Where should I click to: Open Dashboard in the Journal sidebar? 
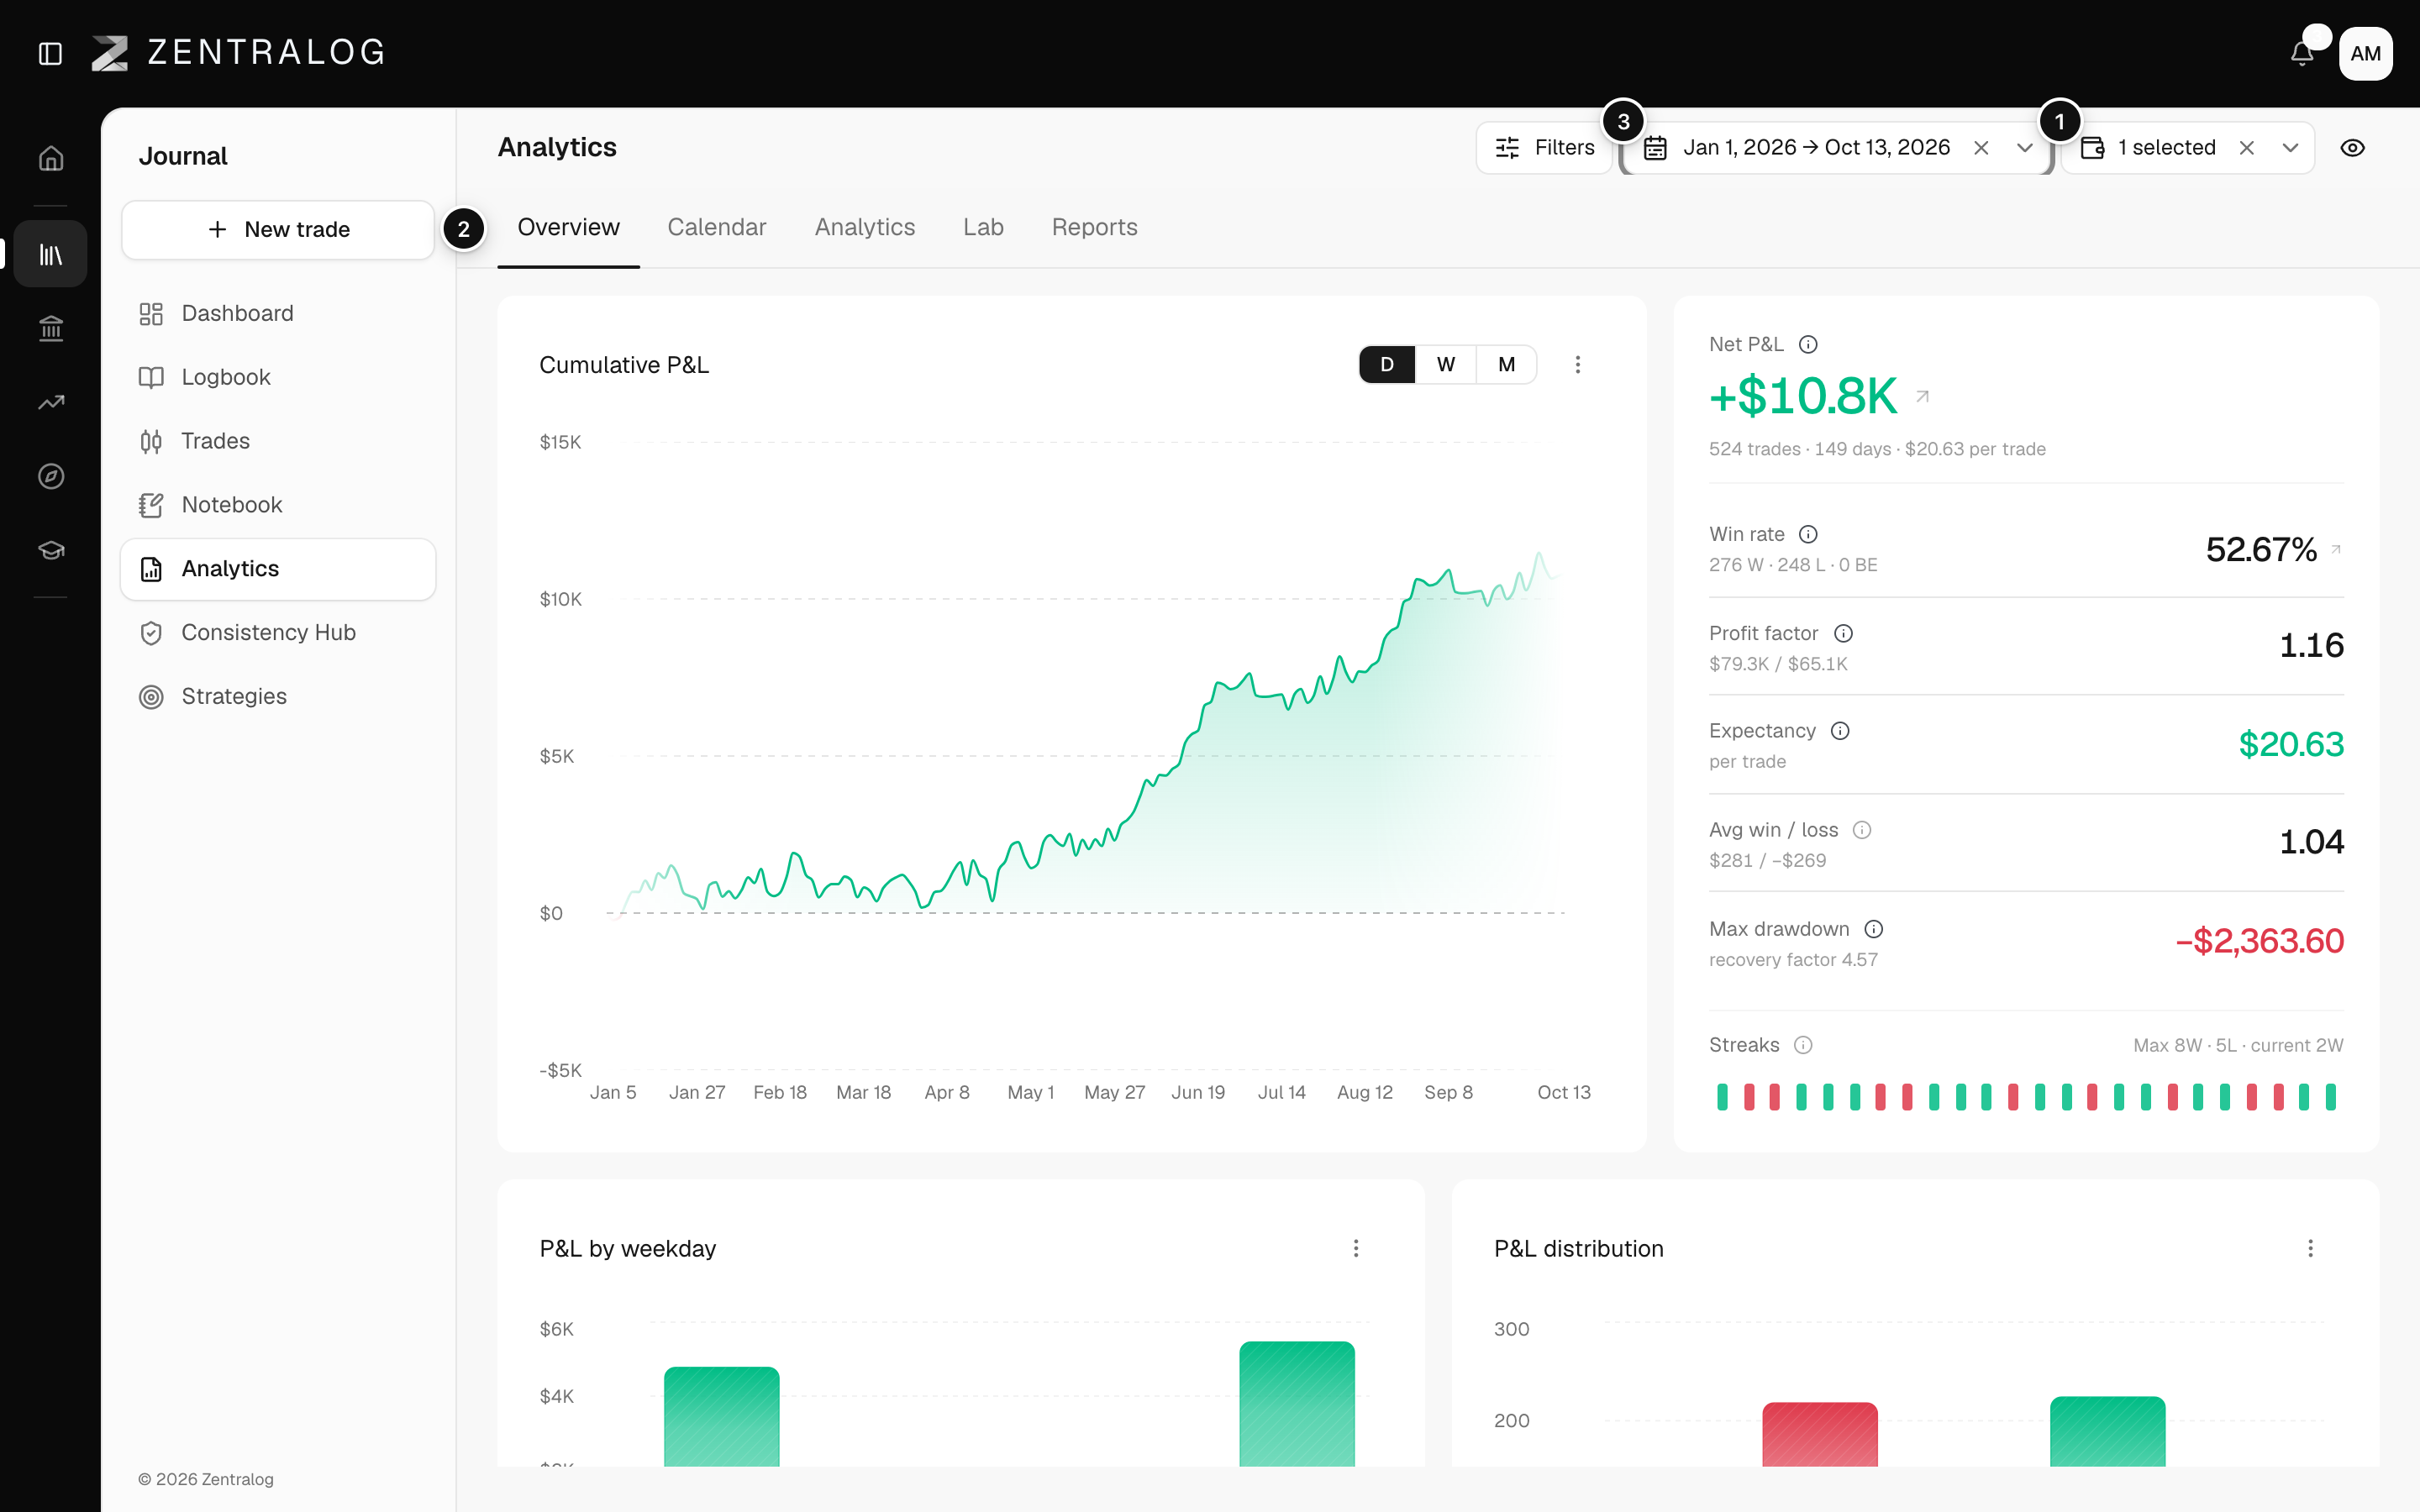pyautogui.click(x=278, y=314)
